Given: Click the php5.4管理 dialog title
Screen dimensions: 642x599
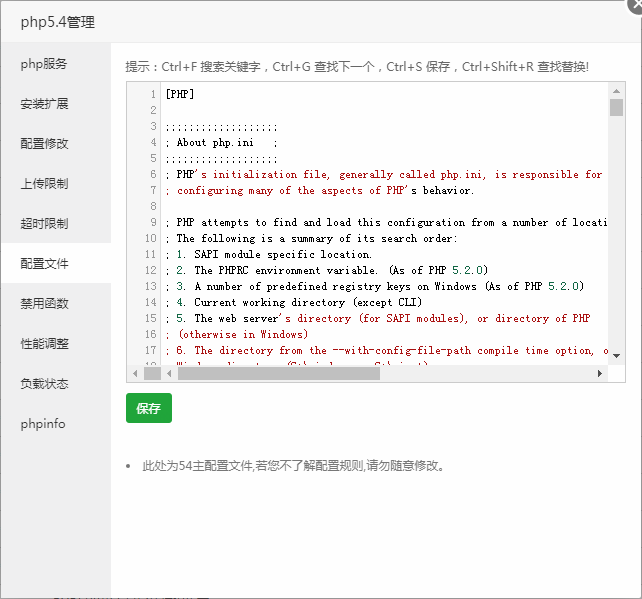Looking at the screenshot, I should tap(58, 22).
